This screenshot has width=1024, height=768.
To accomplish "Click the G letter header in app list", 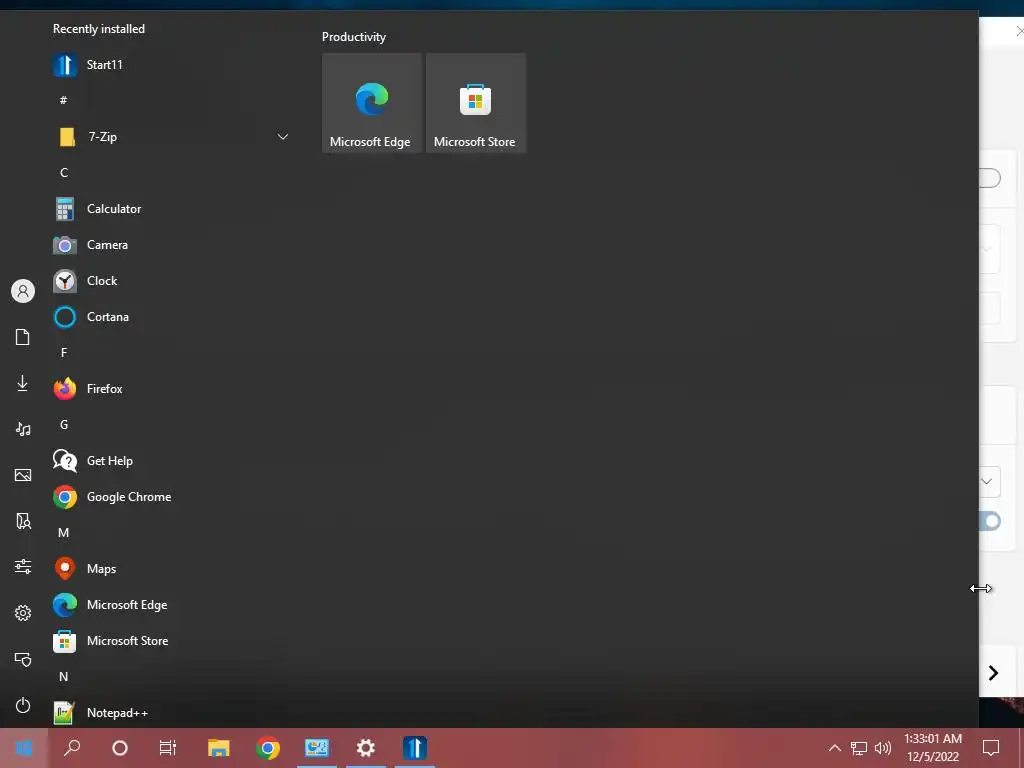I will coord(63,425).
